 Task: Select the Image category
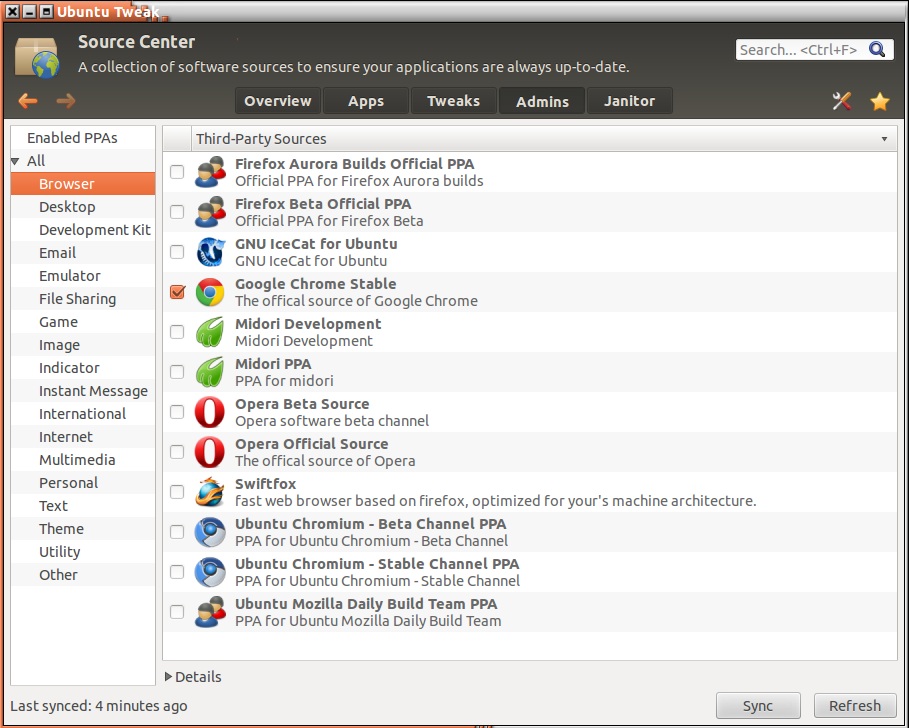[x=83, y=345]
